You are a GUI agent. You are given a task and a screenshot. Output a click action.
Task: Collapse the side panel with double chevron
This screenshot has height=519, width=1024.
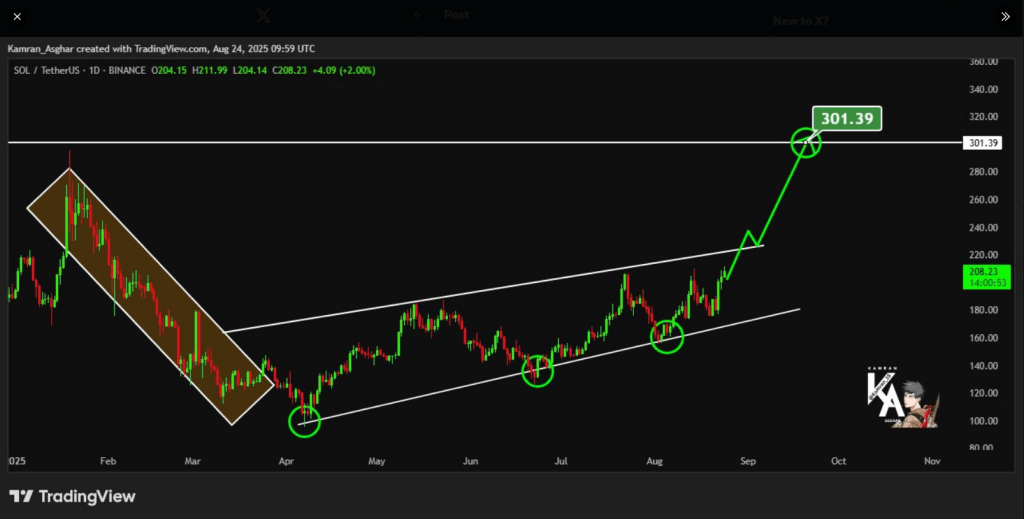coord(1005,16)
